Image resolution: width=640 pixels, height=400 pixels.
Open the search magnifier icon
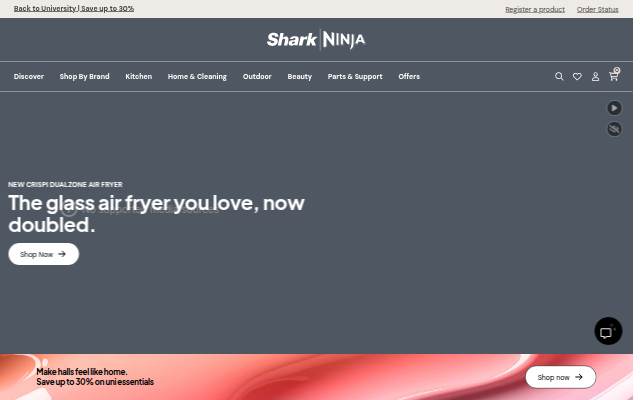[559, 76]
